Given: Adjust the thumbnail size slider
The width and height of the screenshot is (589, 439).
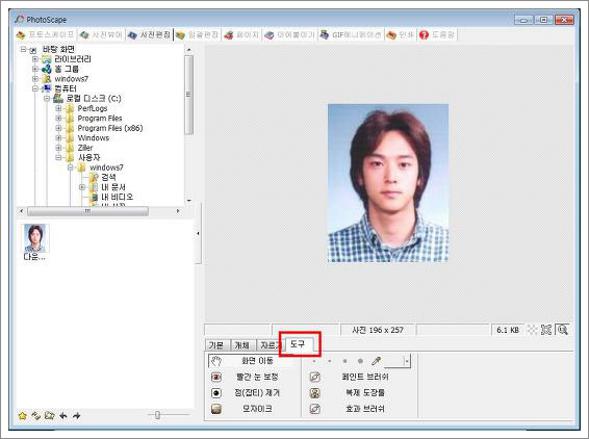Looking at the screenshot, I should [x=157, y=415].
